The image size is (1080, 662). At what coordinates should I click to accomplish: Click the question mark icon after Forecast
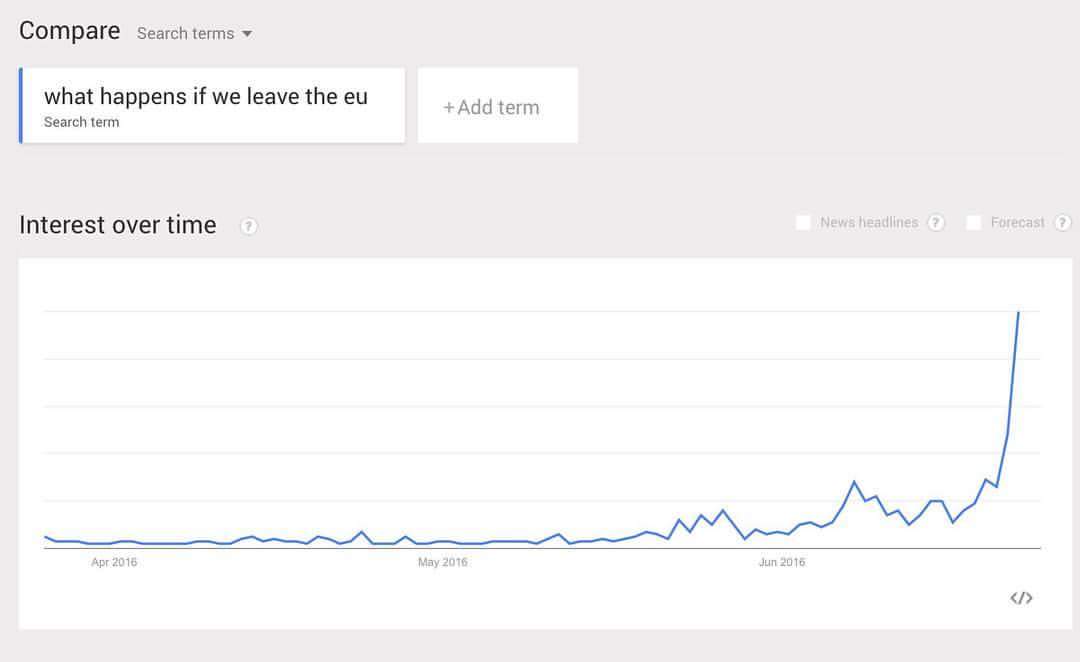point(1063,223)
